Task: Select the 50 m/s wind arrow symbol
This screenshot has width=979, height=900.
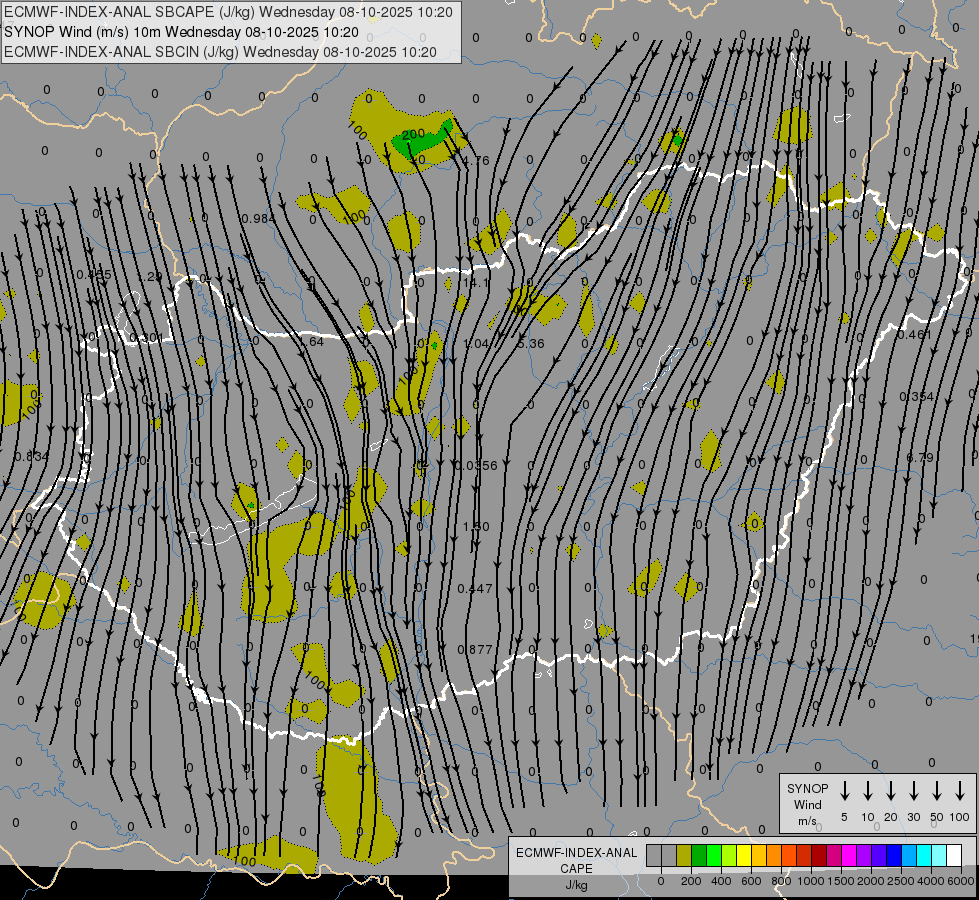Action: pyautogui.click(x=937, y=791)
